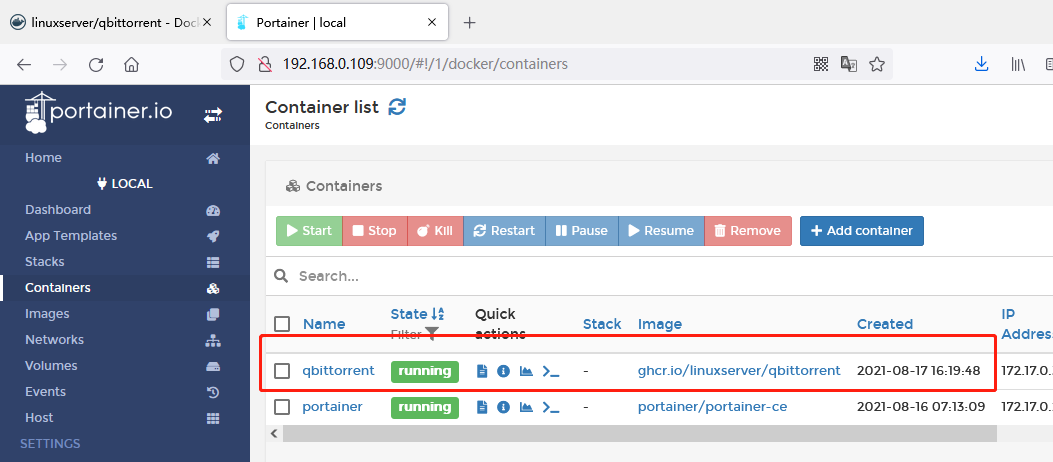
Task: Click the Kill button
Action: pyautogui.click(x=435, y=230)
